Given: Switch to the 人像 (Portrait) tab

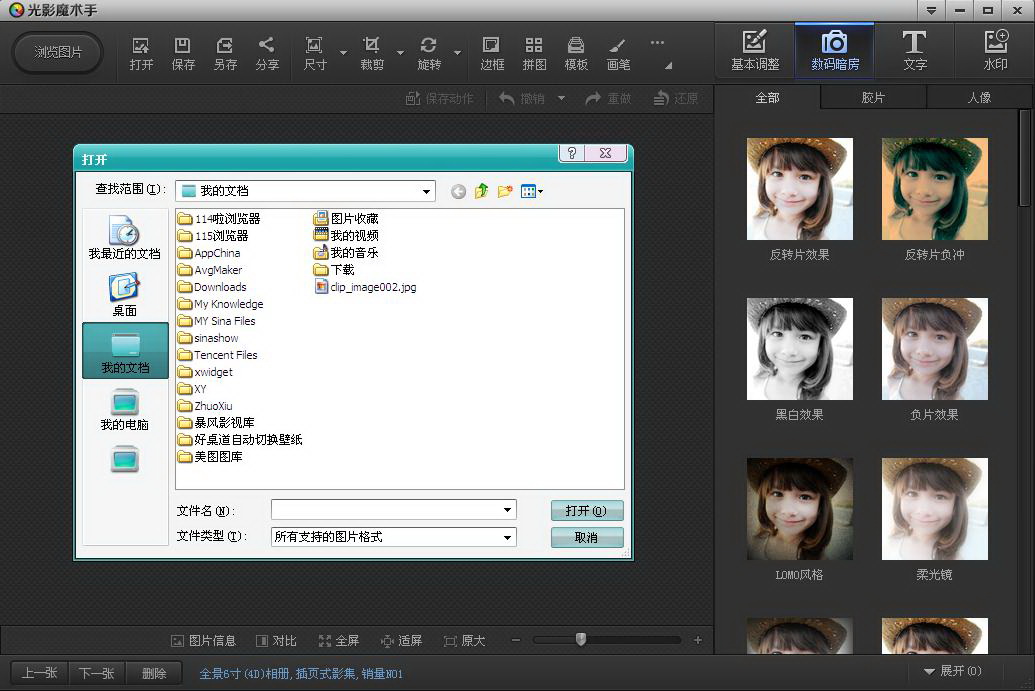Looking at the screenshot, I should (979, 98).
